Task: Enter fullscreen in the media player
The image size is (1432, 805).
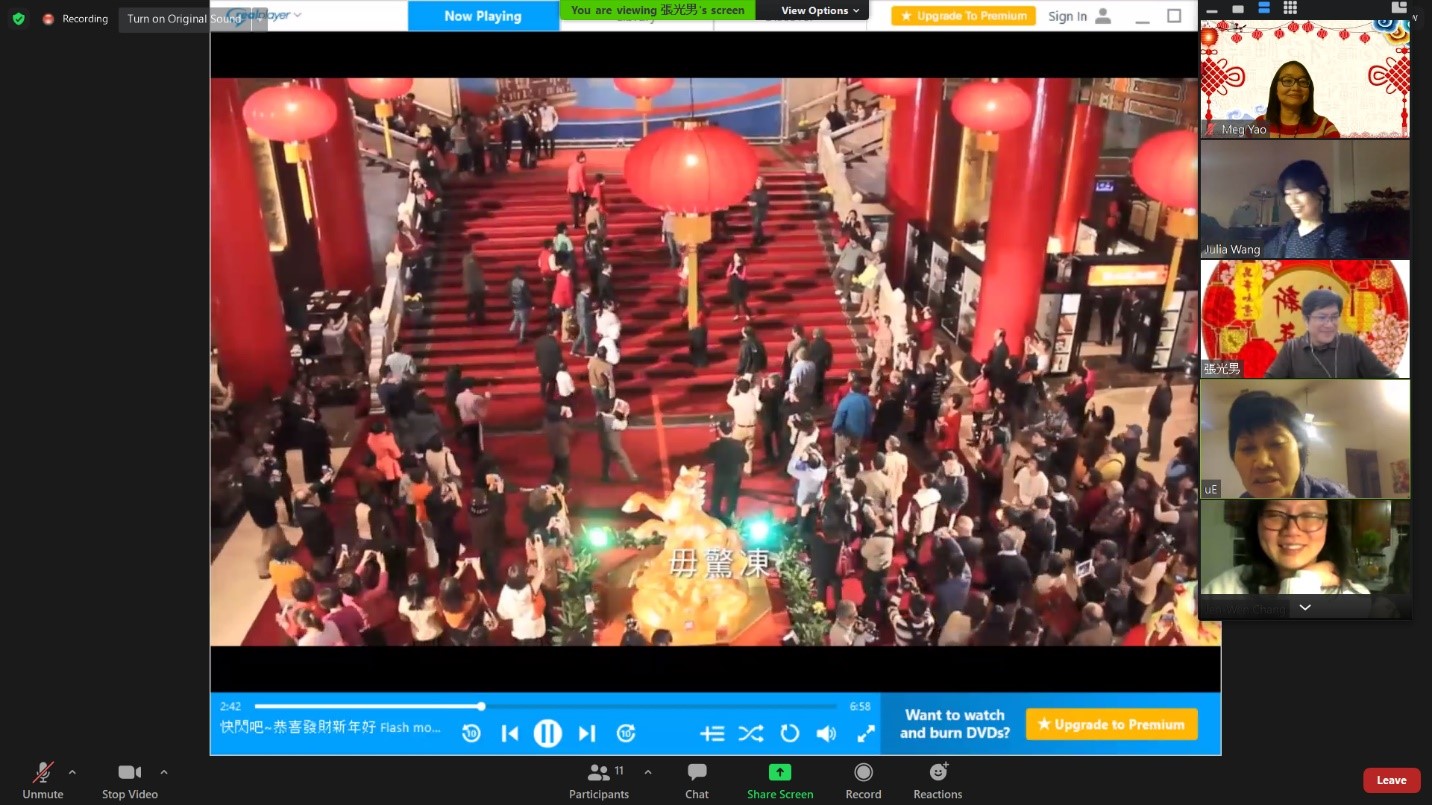Action: 866,733
